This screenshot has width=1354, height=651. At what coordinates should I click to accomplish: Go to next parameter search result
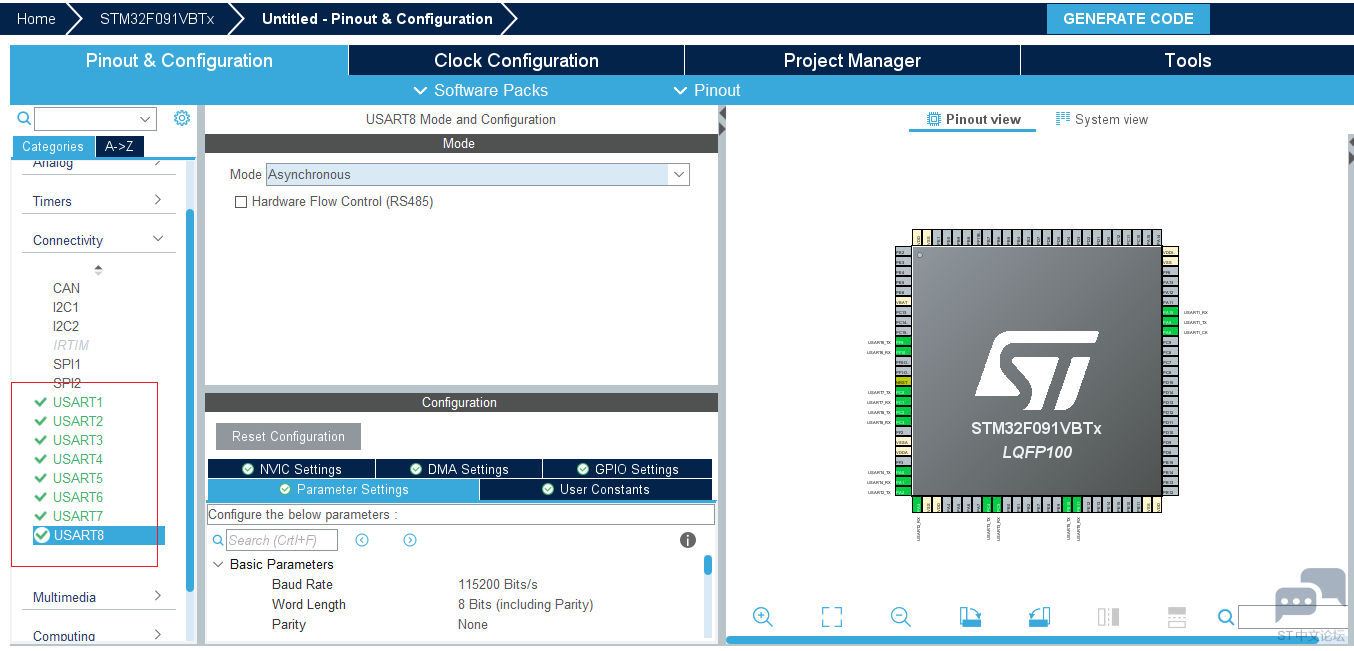pos(410,540)
